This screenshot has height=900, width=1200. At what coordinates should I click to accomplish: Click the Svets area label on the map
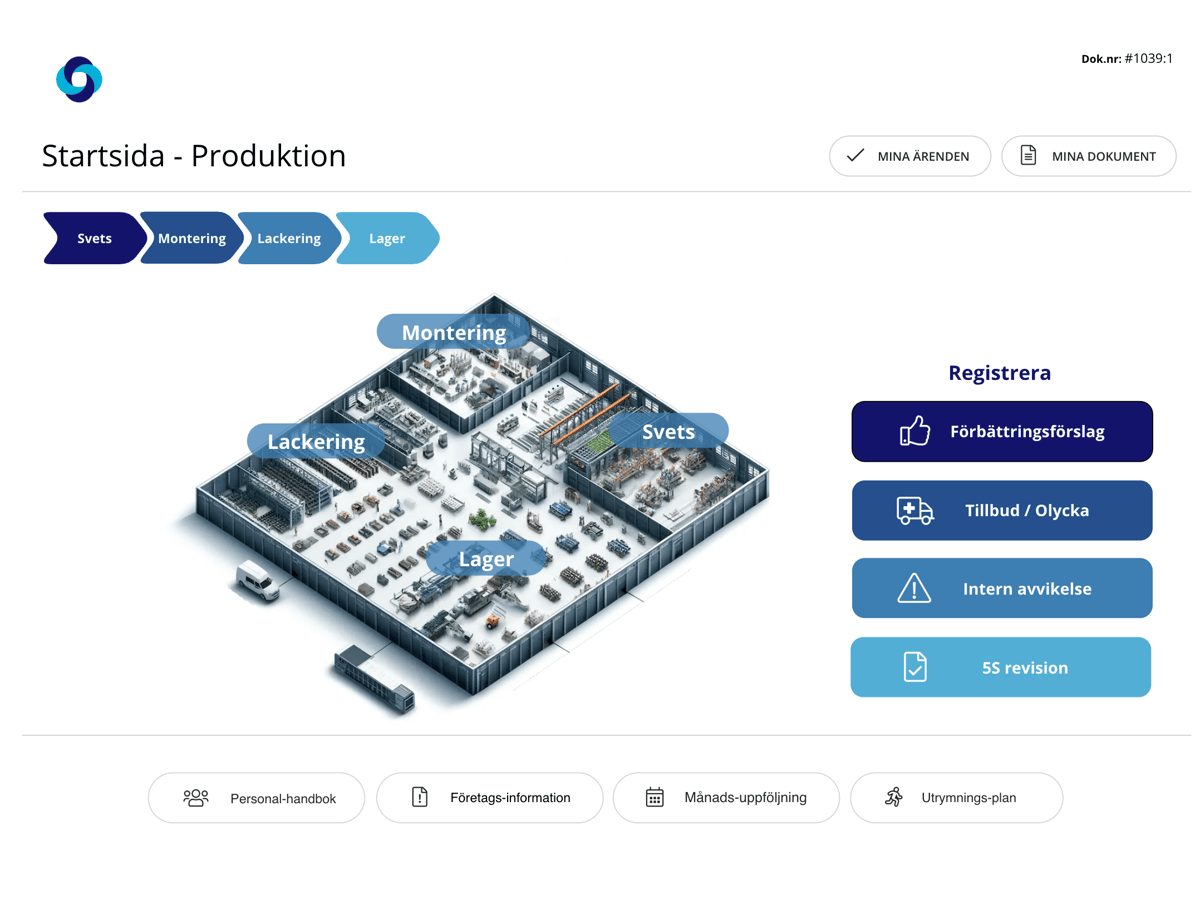(668, 431)
